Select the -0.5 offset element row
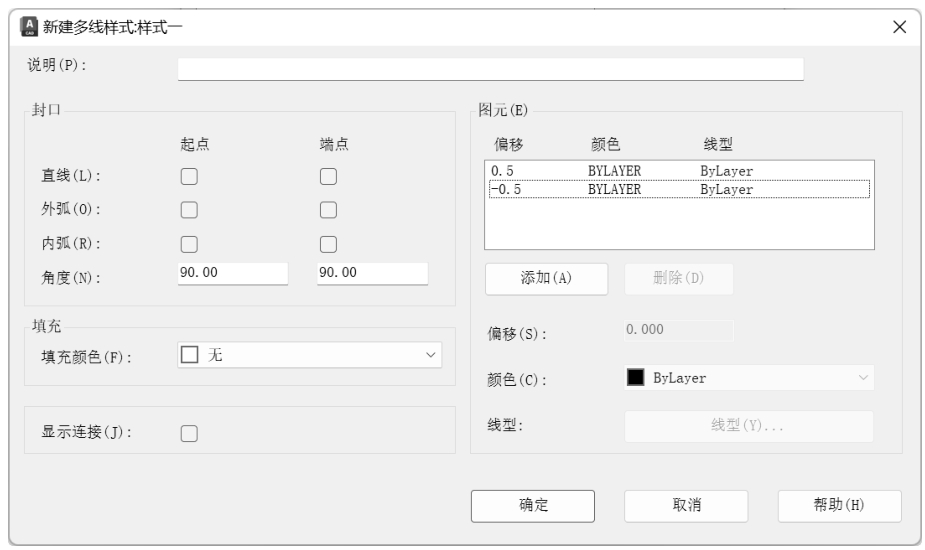 678,188
